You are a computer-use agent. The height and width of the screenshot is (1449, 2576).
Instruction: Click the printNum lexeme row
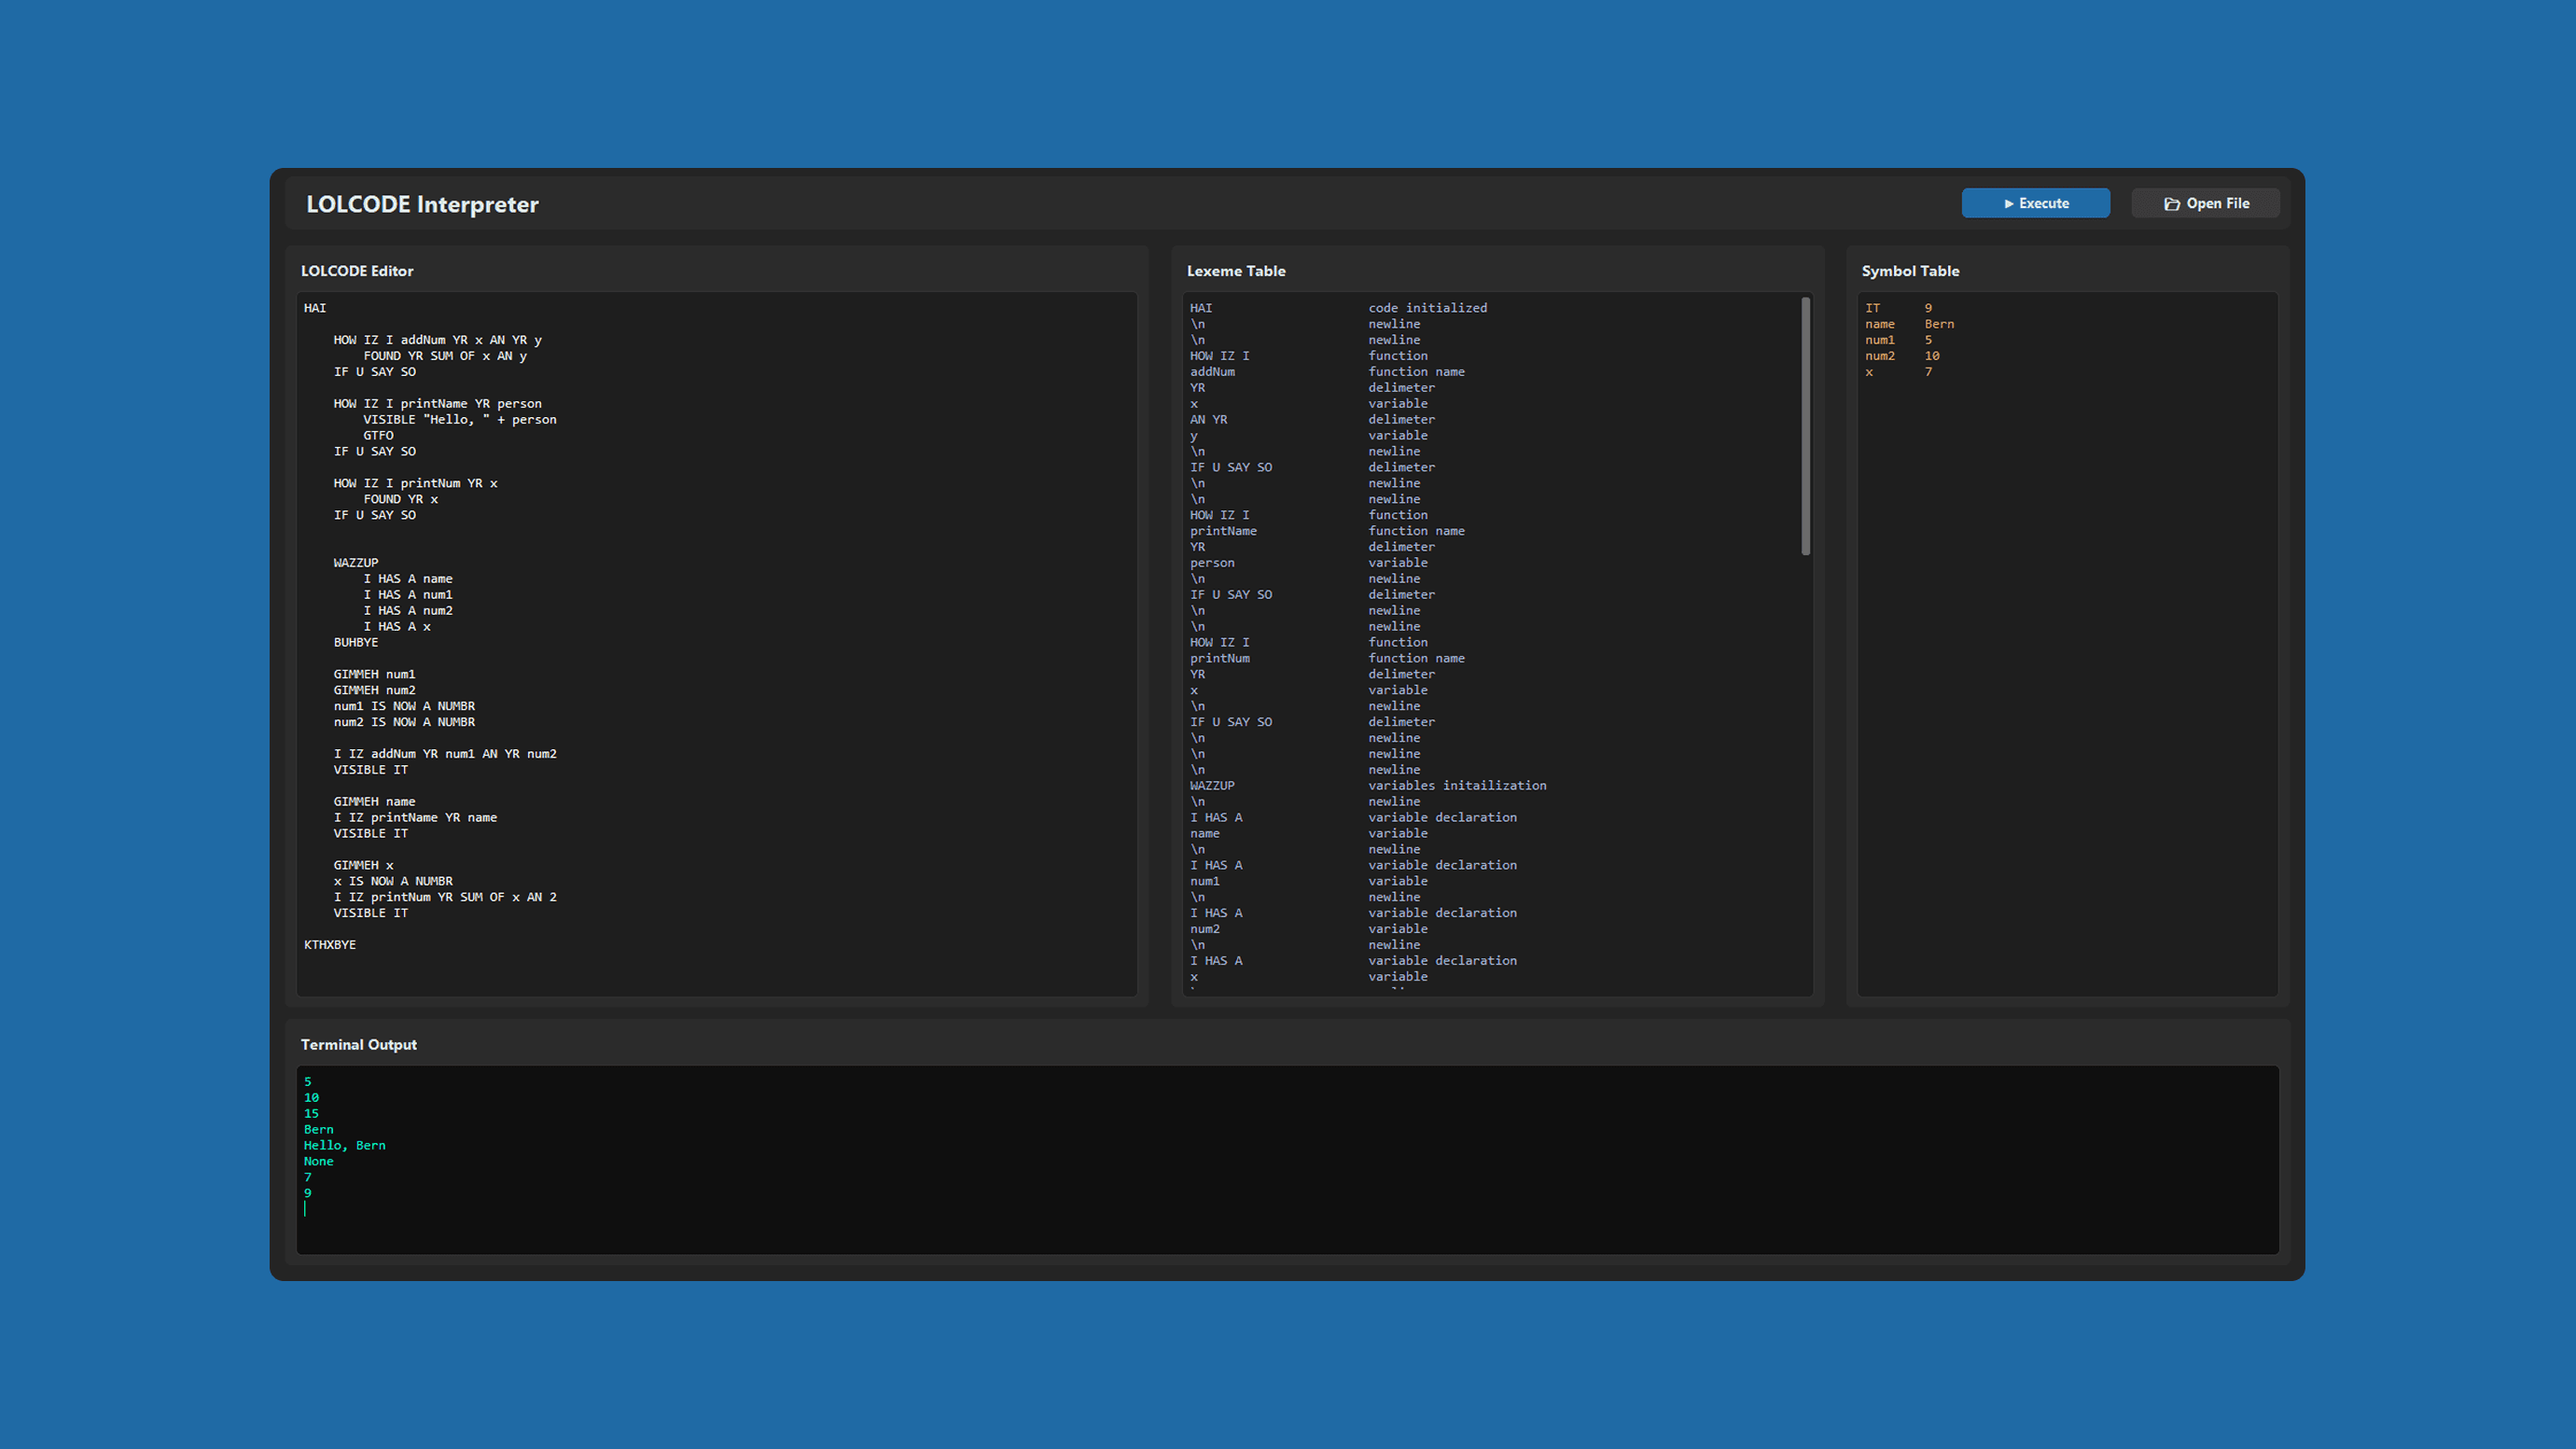[1326, 659]
